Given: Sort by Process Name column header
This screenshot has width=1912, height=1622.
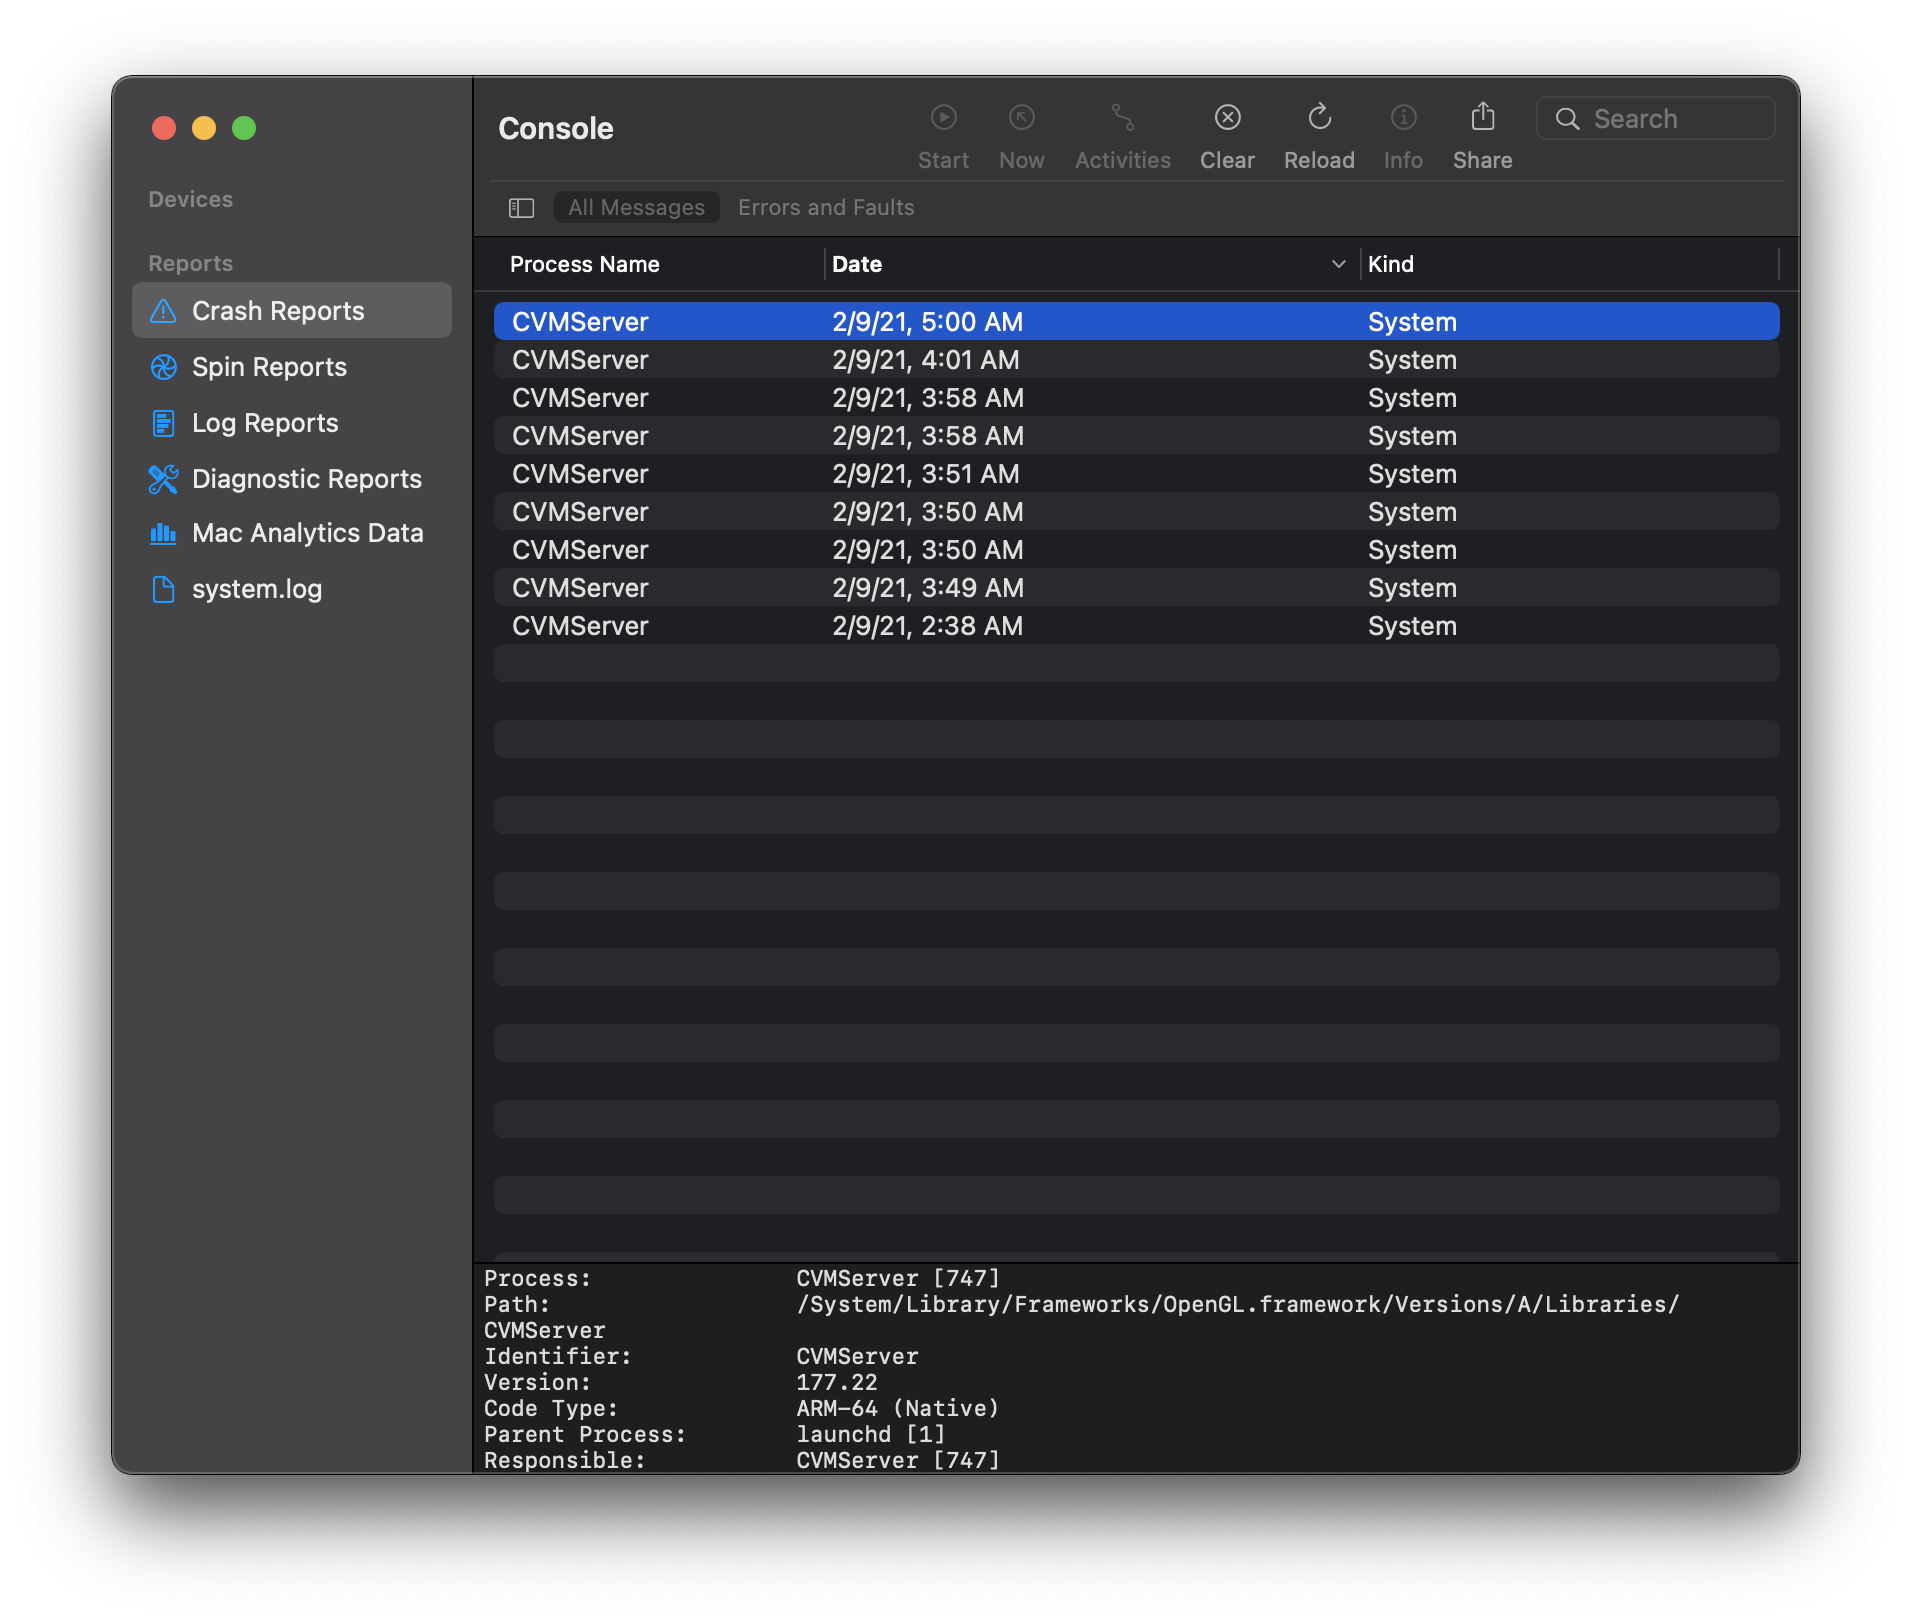Looking at the screenshot, I should tap(585, 265).
